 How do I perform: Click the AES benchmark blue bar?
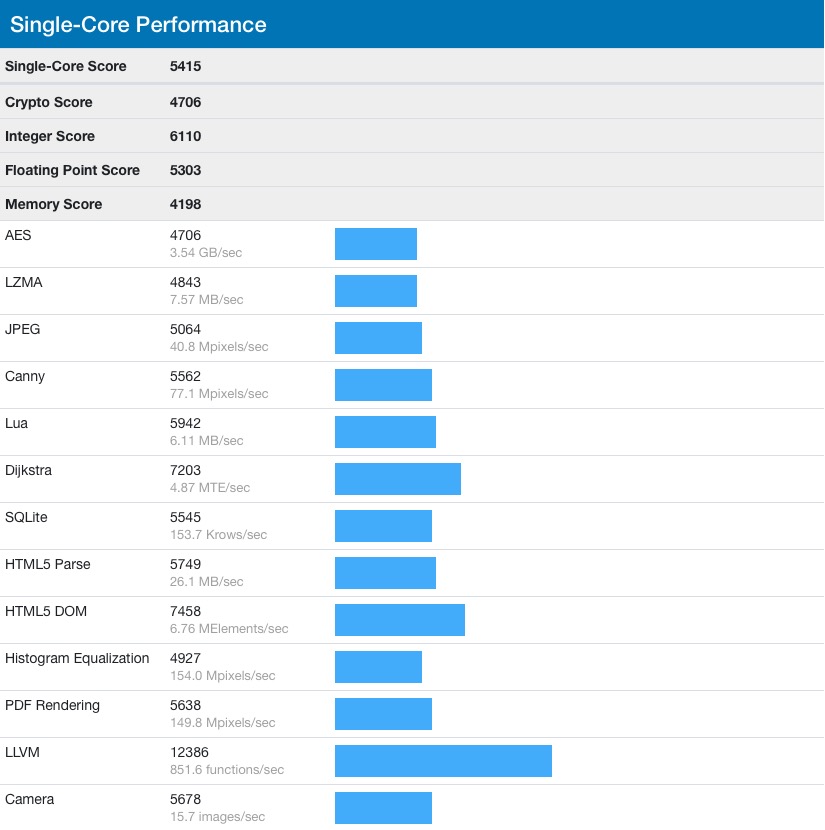tap(375, 244)
